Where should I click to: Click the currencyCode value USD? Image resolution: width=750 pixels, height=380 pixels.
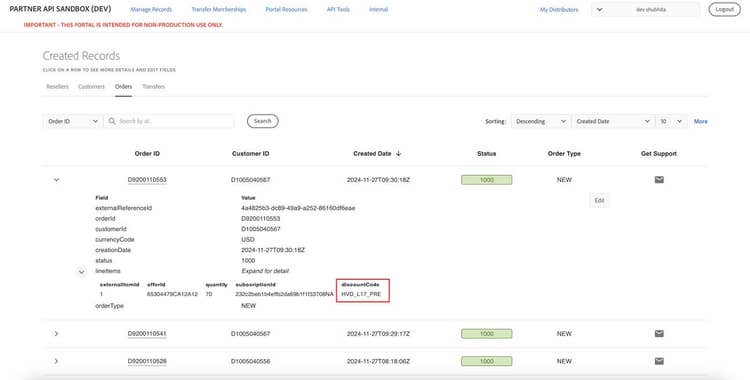coord(248,239)
